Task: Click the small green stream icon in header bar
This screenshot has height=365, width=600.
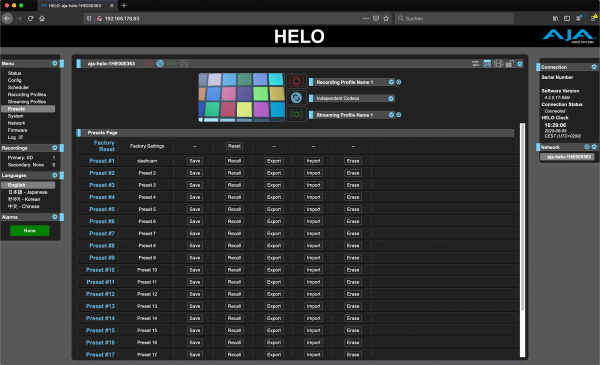Action: tap(172, 64)
